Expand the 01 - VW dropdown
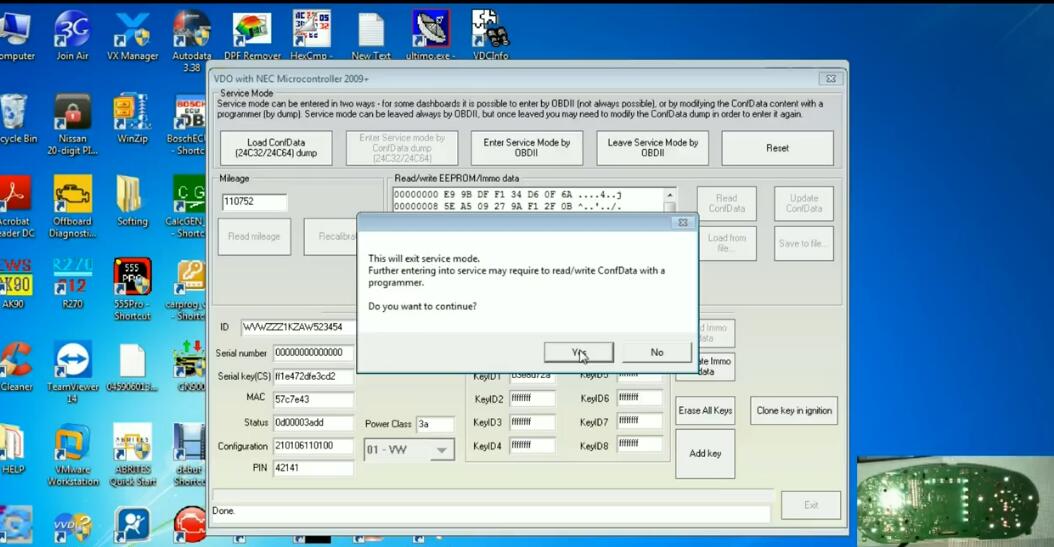This screenshot has height=547, width=1054. tap(442, 450)
